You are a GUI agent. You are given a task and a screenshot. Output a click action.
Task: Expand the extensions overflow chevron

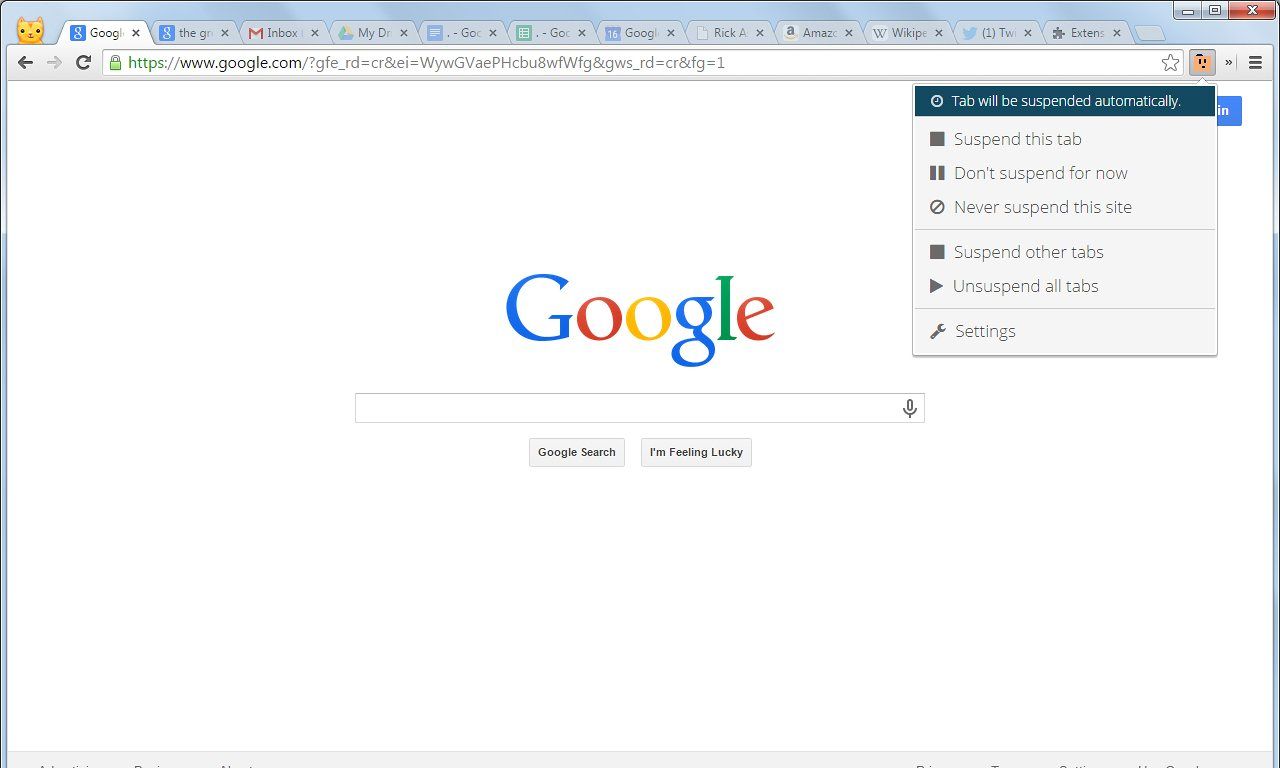tap(1227, 62)
